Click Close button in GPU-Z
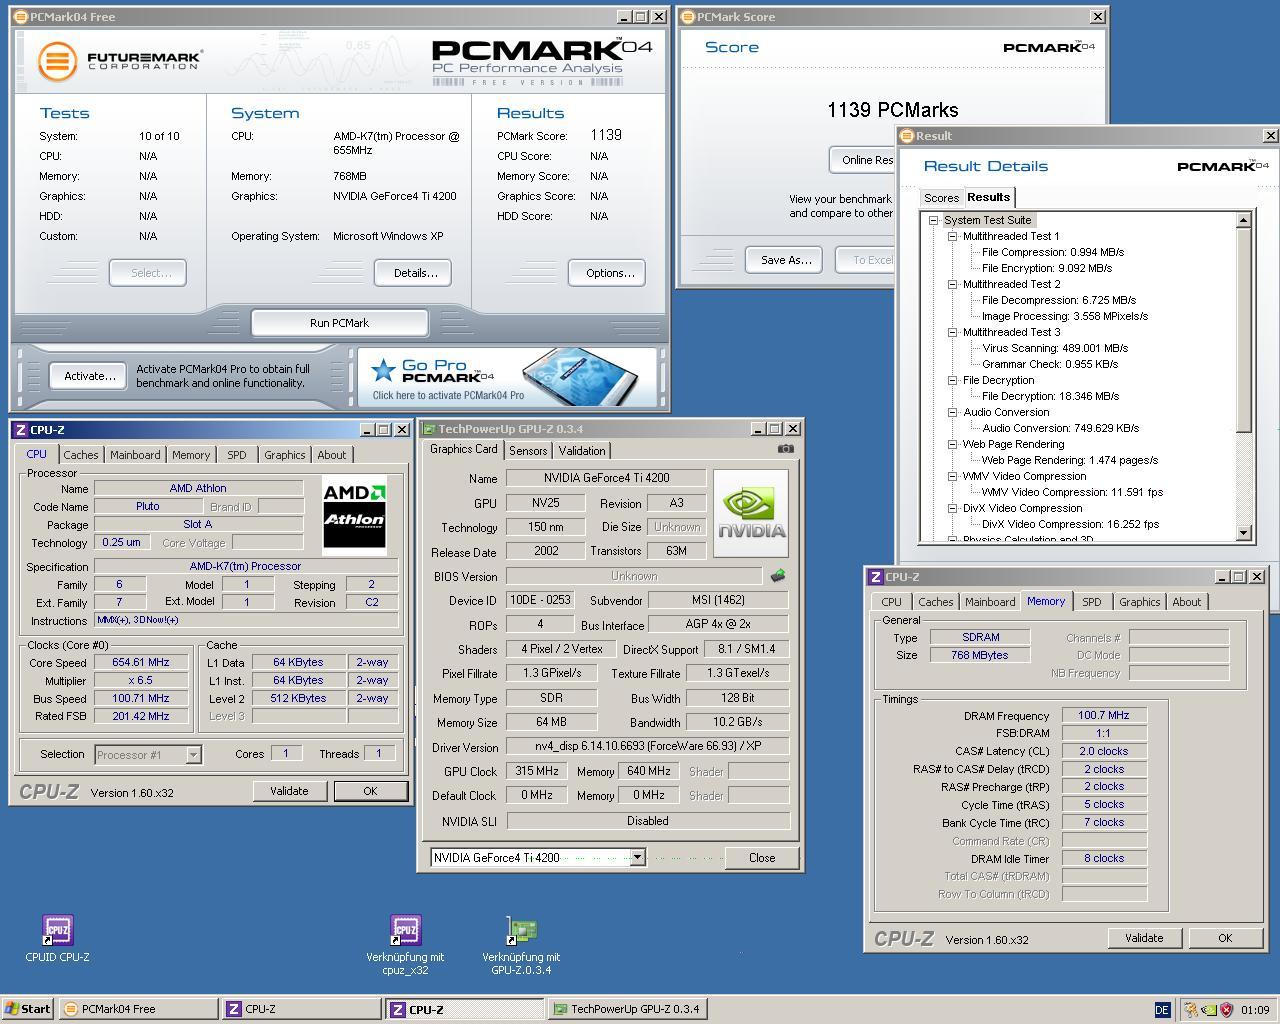This screenshot has width=1280, height=1024. pyautogui.click(x=762, y=858)
